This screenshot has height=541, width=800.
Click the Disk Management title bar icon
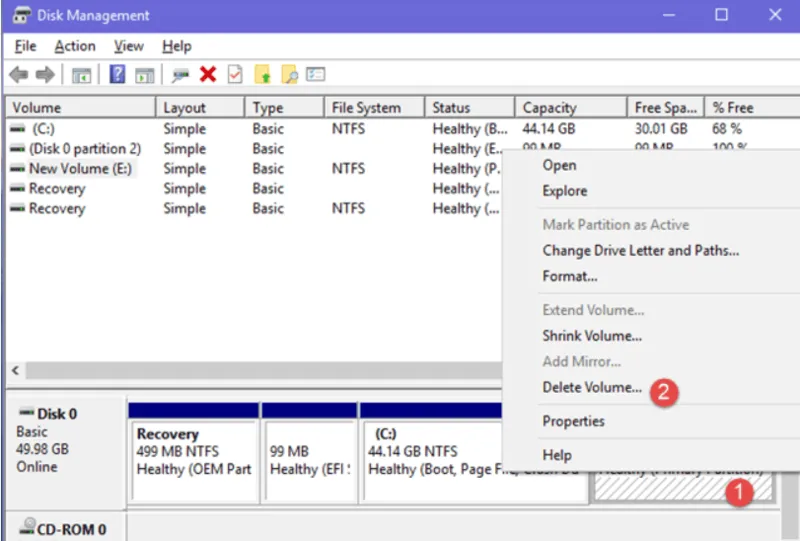(x=21, y=15)
